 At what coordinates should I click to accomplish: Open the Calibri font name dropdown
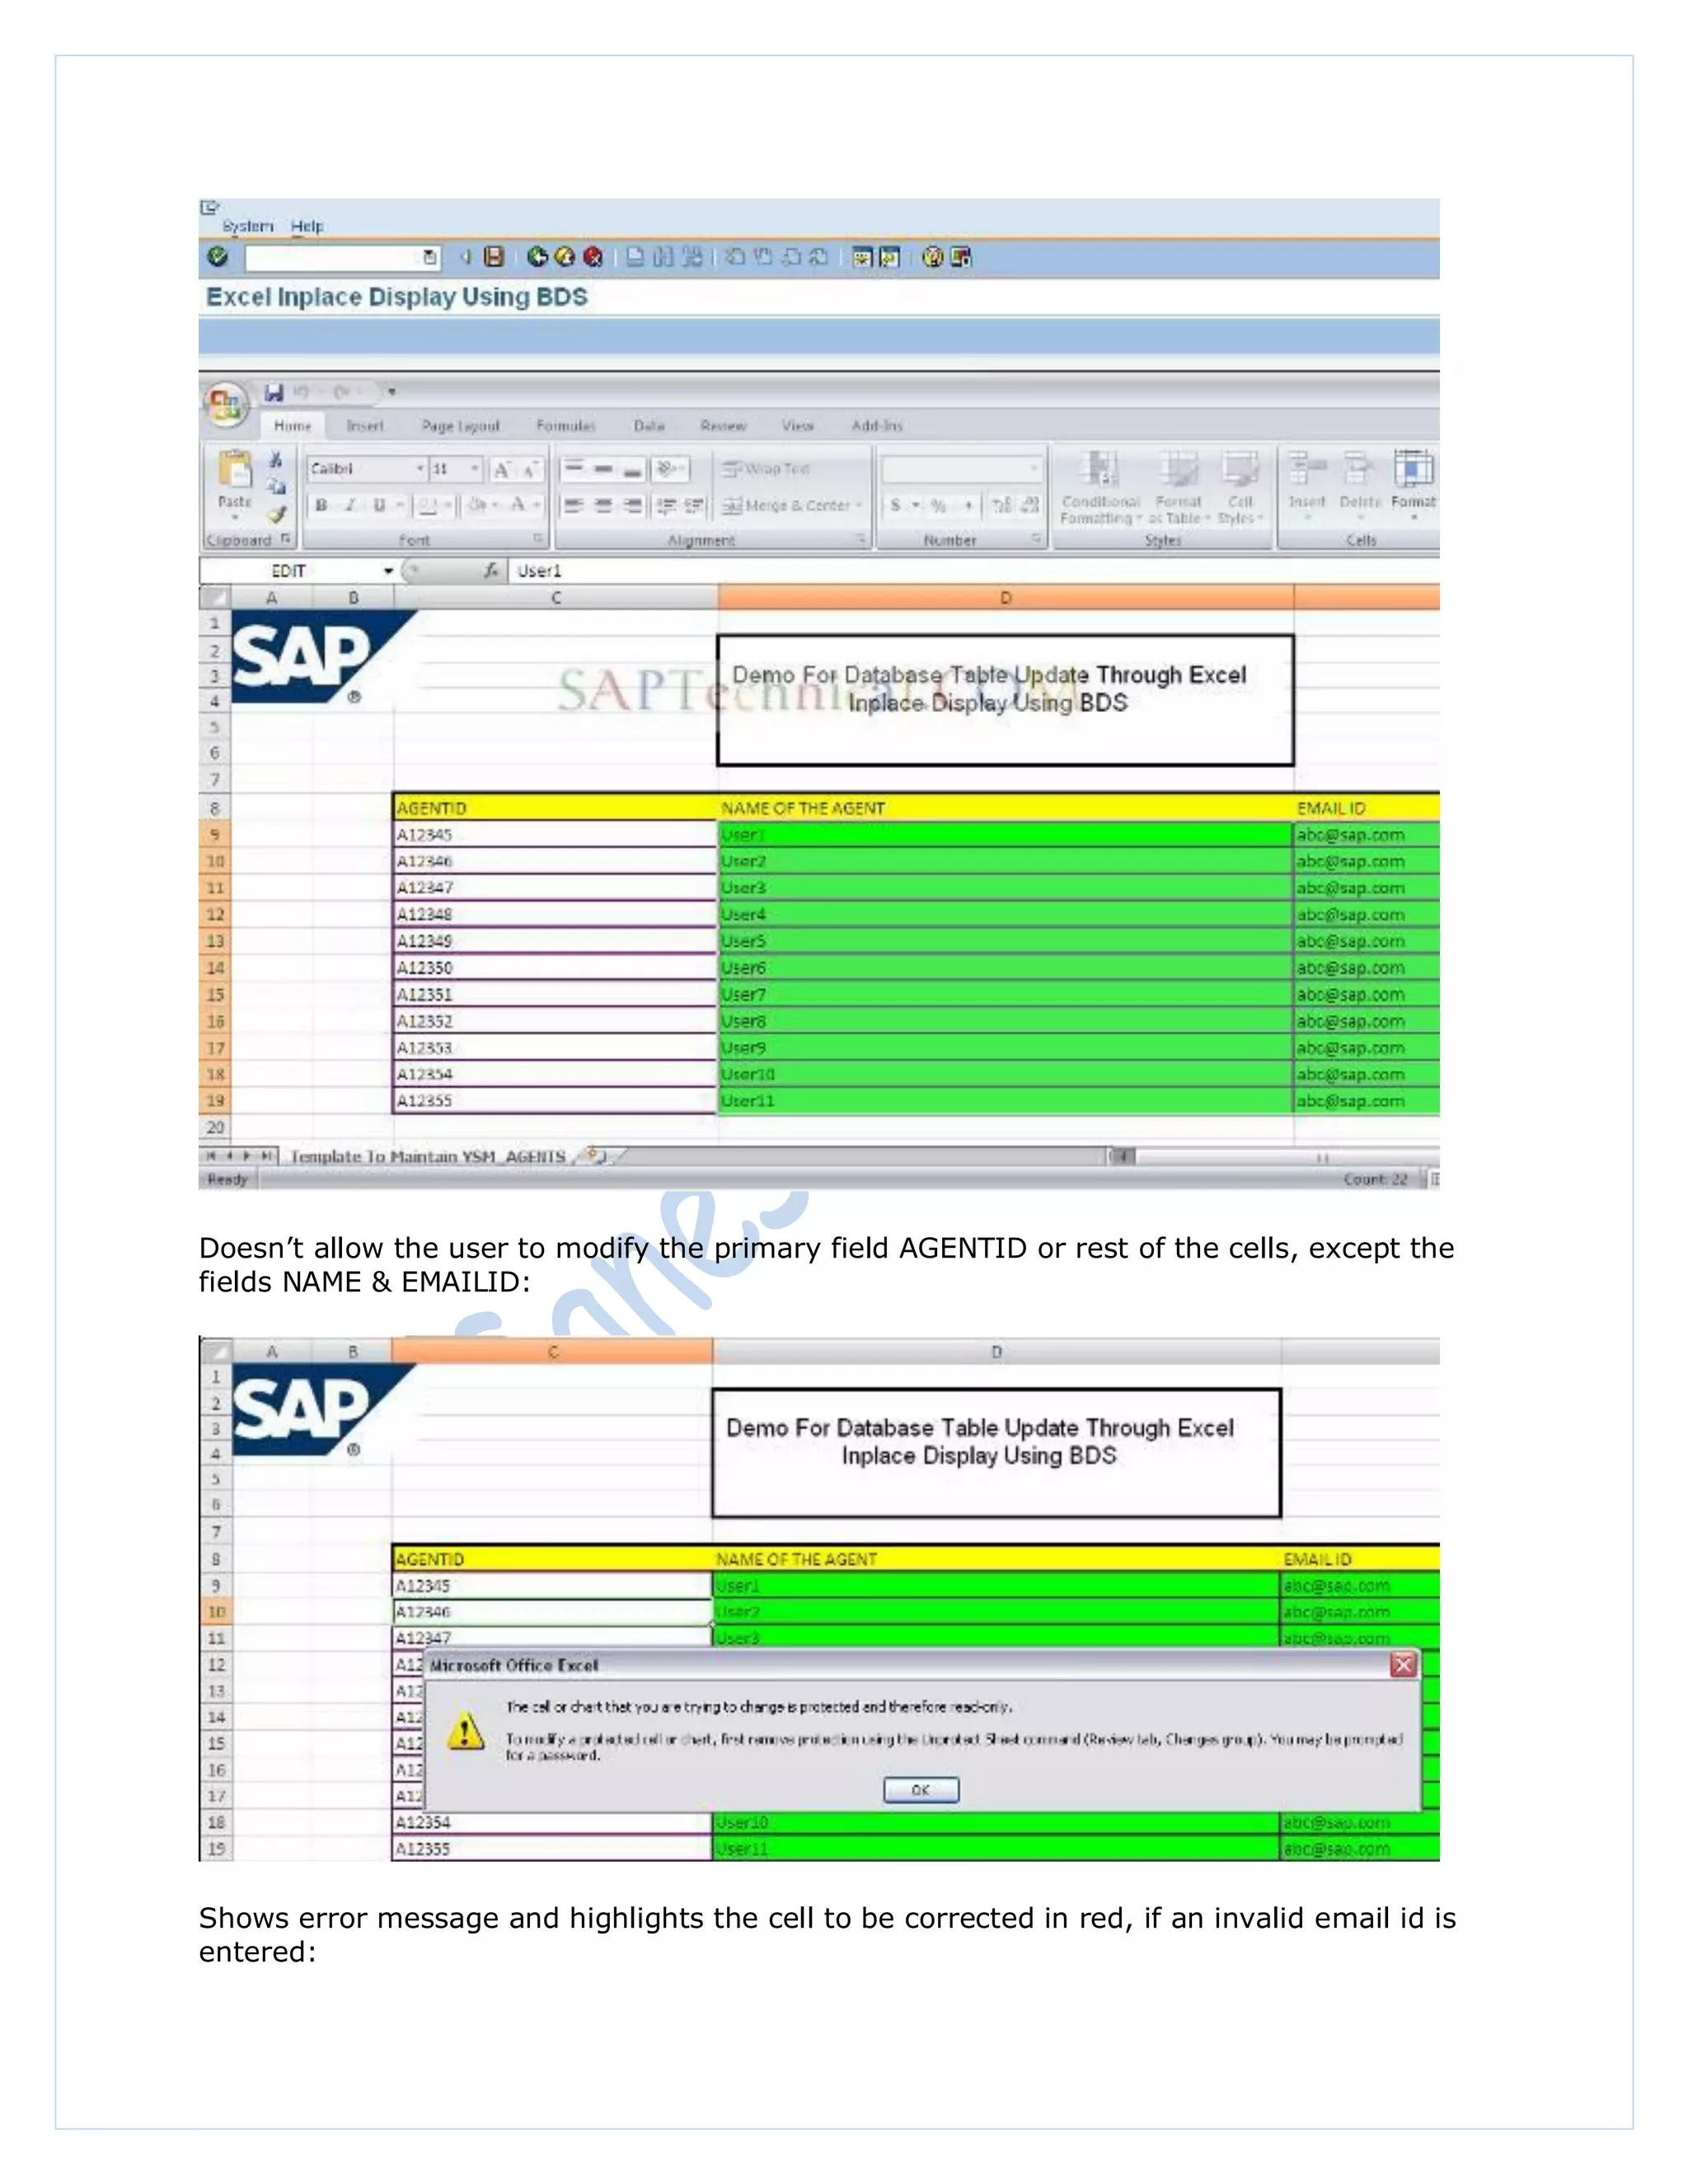(420, 468)
